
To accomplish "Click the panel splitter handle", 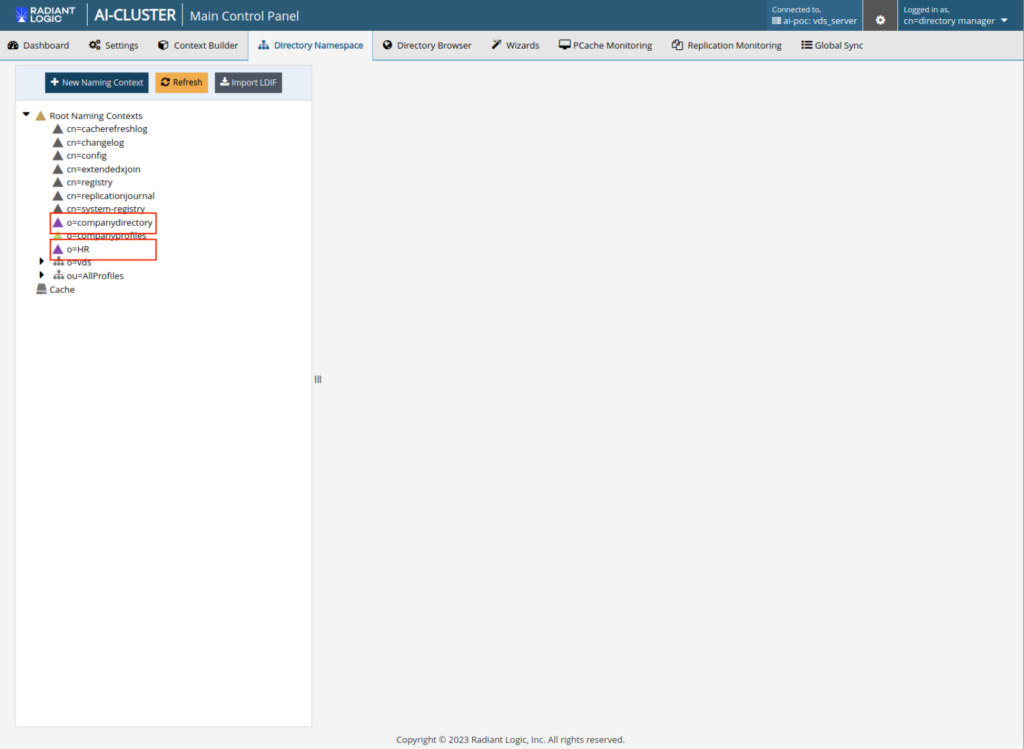I will [318, 379].
